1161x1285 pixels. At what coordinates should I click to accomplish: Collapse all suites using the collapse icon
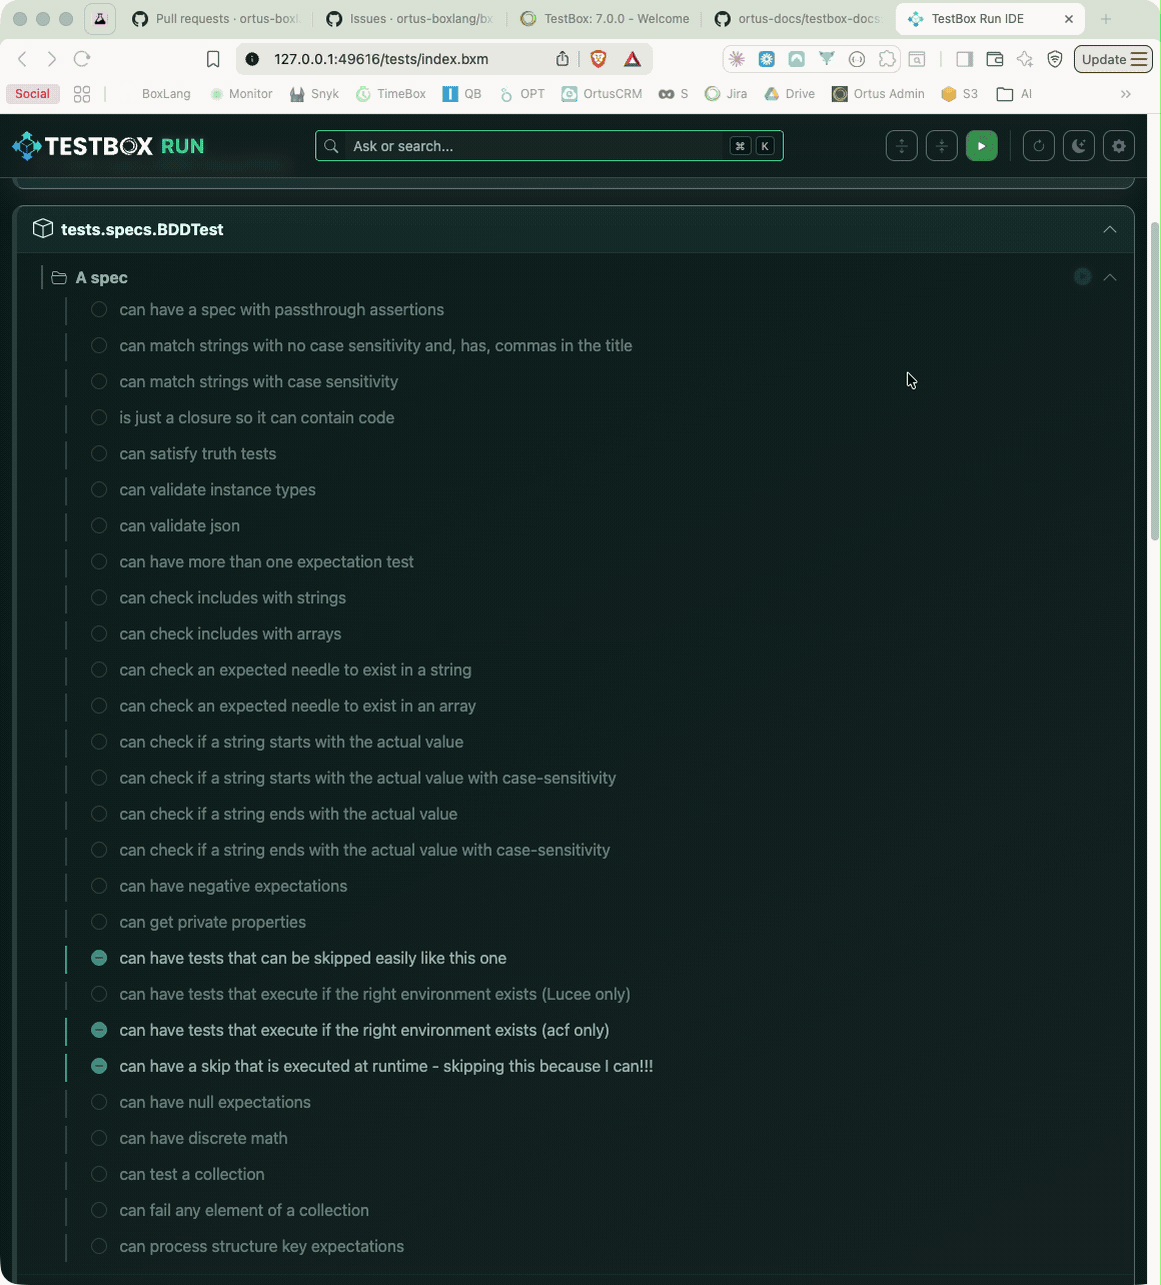point(941,145)
